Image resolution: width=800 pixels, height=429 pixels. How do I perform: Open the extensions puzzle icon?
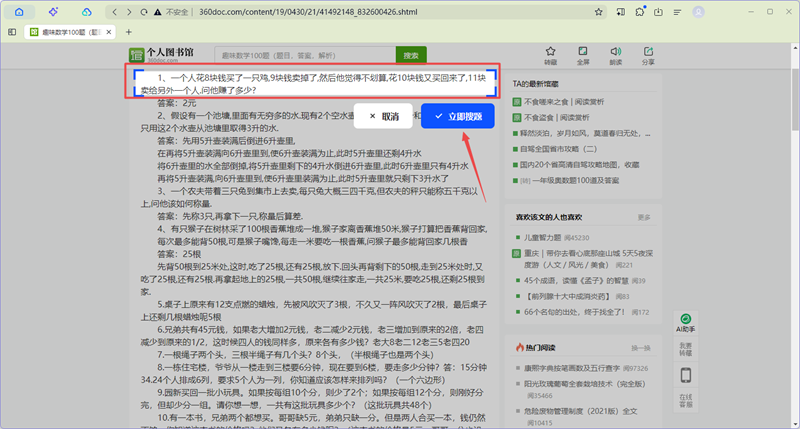640,12
